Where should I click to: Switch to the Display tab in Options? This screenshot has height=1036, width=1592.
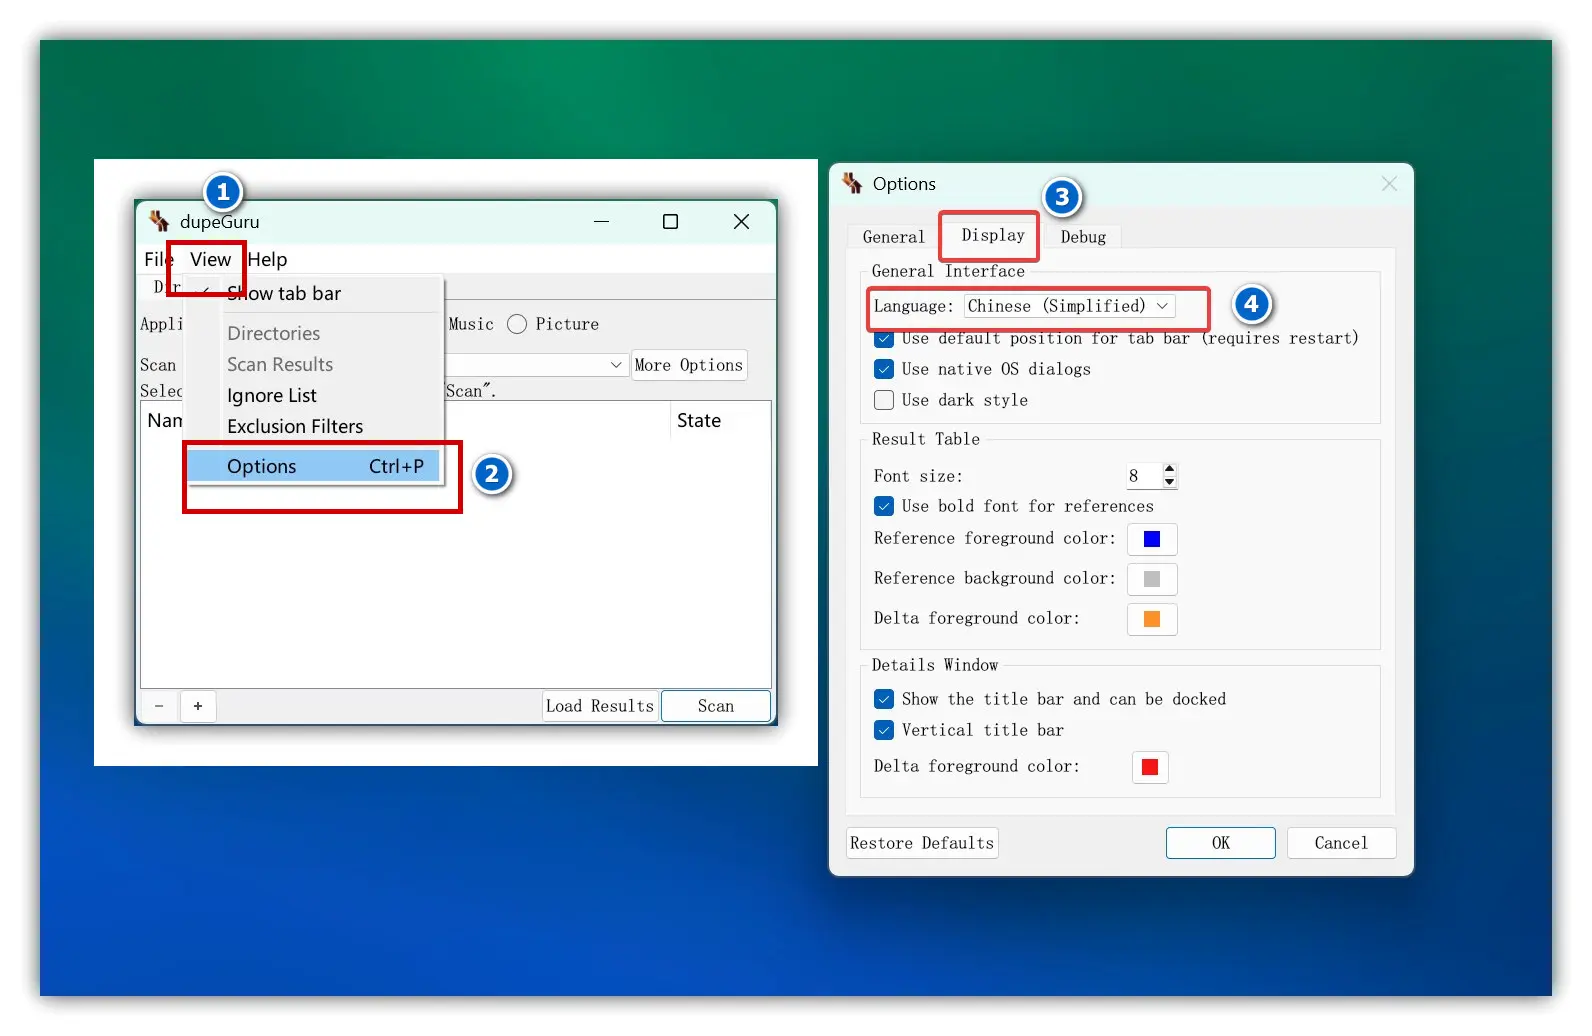tap(993, 235)
